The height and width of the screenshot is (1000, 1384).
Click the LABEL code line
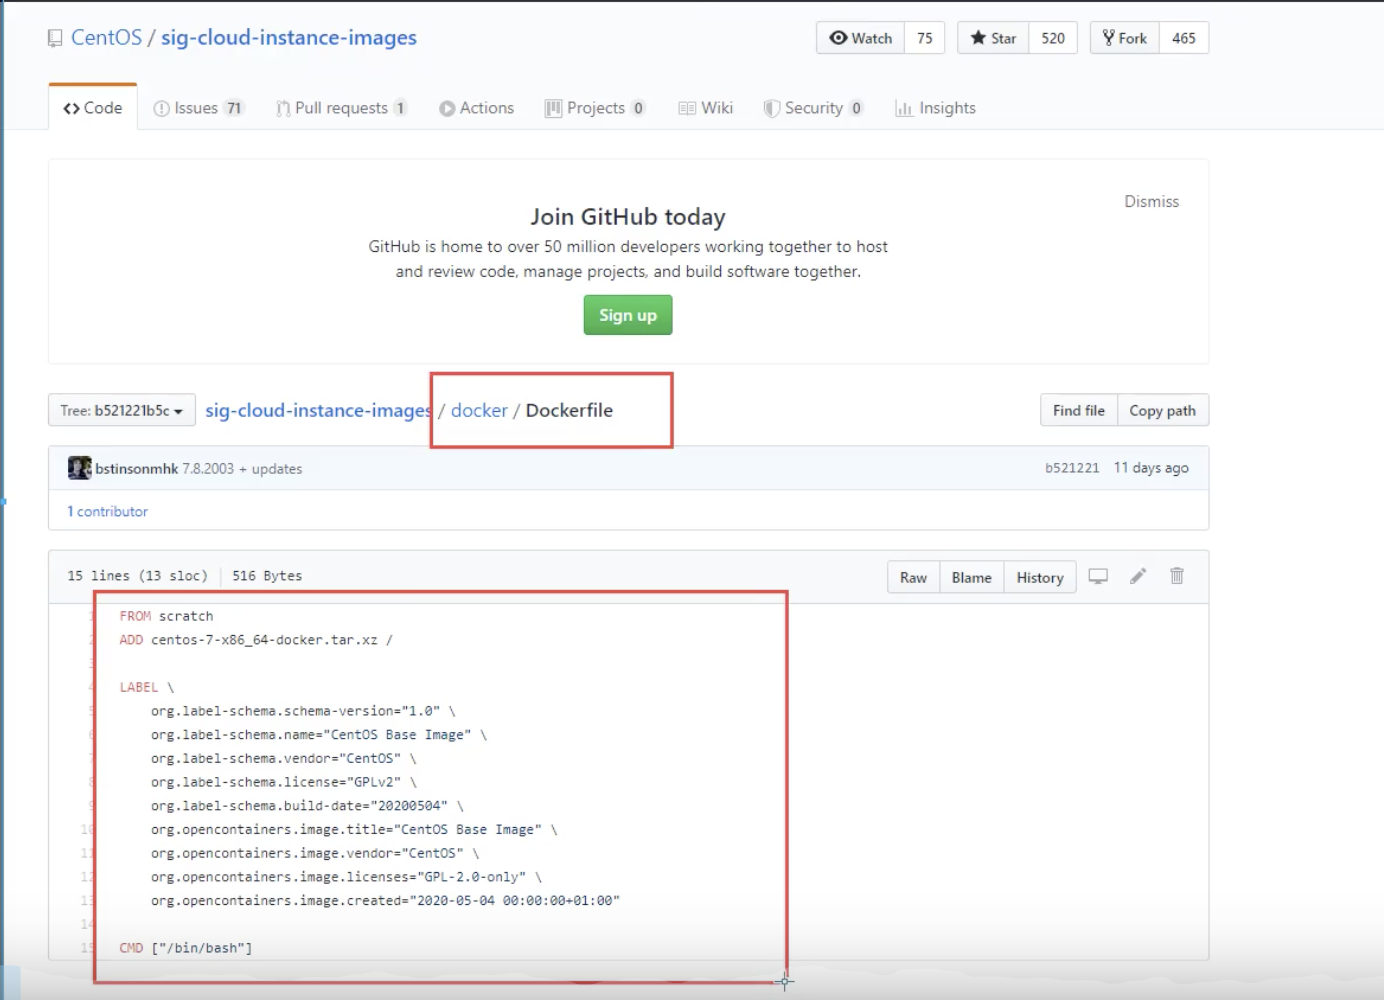(x=147, y=687)
